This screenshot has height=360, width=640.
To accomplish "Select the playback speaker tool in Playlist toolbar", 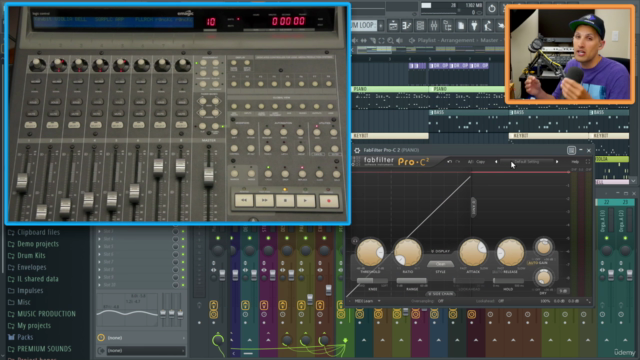I will [x=400, y=40].
